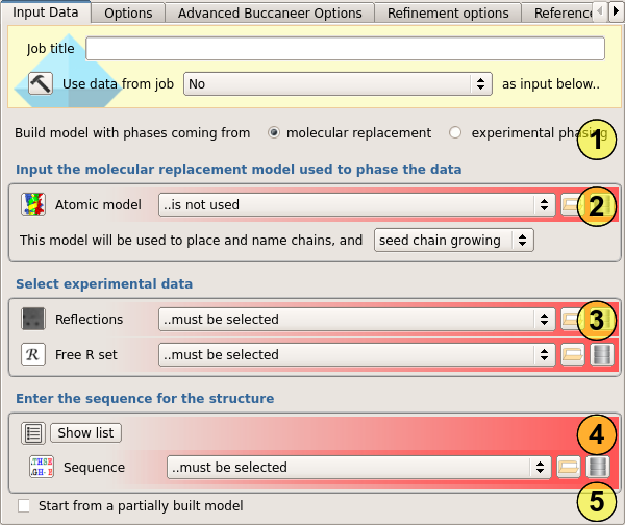The width and height of the screenshot is (625, 525).
Task: Open database for Free R set
Action: coord(601,354)
